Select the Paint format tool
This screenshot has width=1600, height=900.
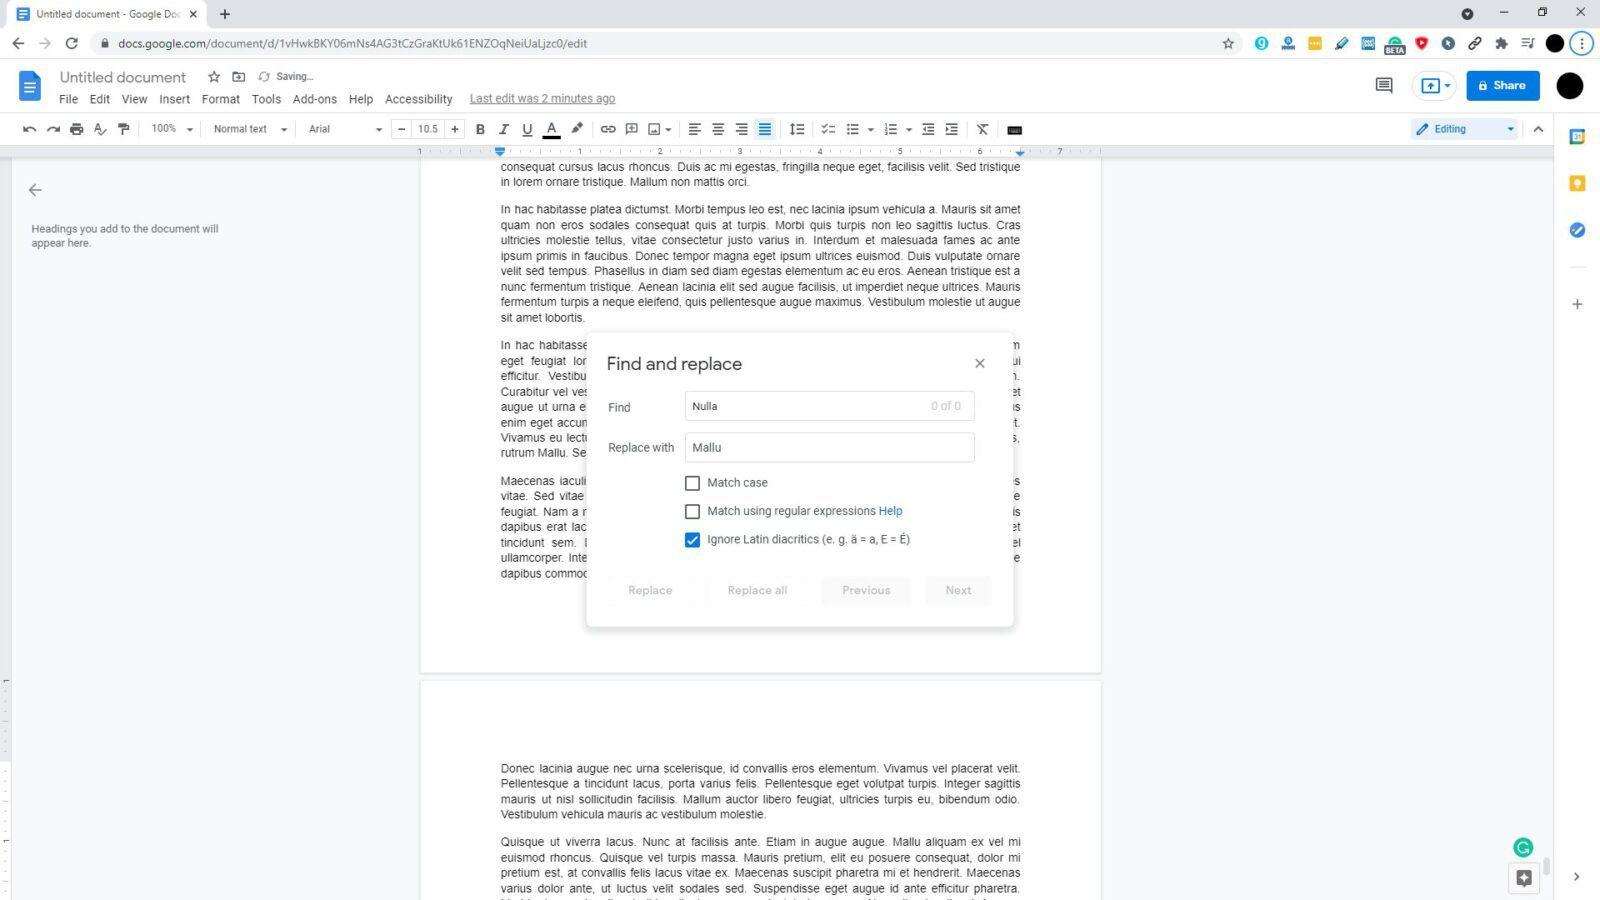coord(124,128)
